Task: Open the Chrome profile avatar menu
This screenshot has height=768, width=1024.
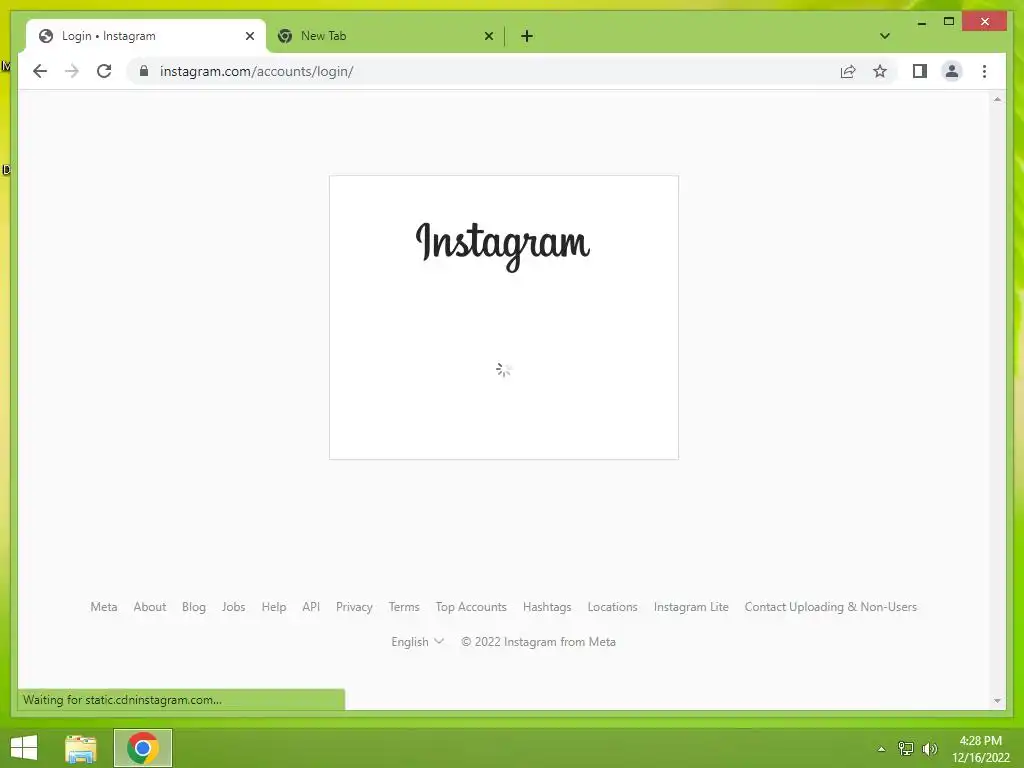Action: tap(952, 71)
